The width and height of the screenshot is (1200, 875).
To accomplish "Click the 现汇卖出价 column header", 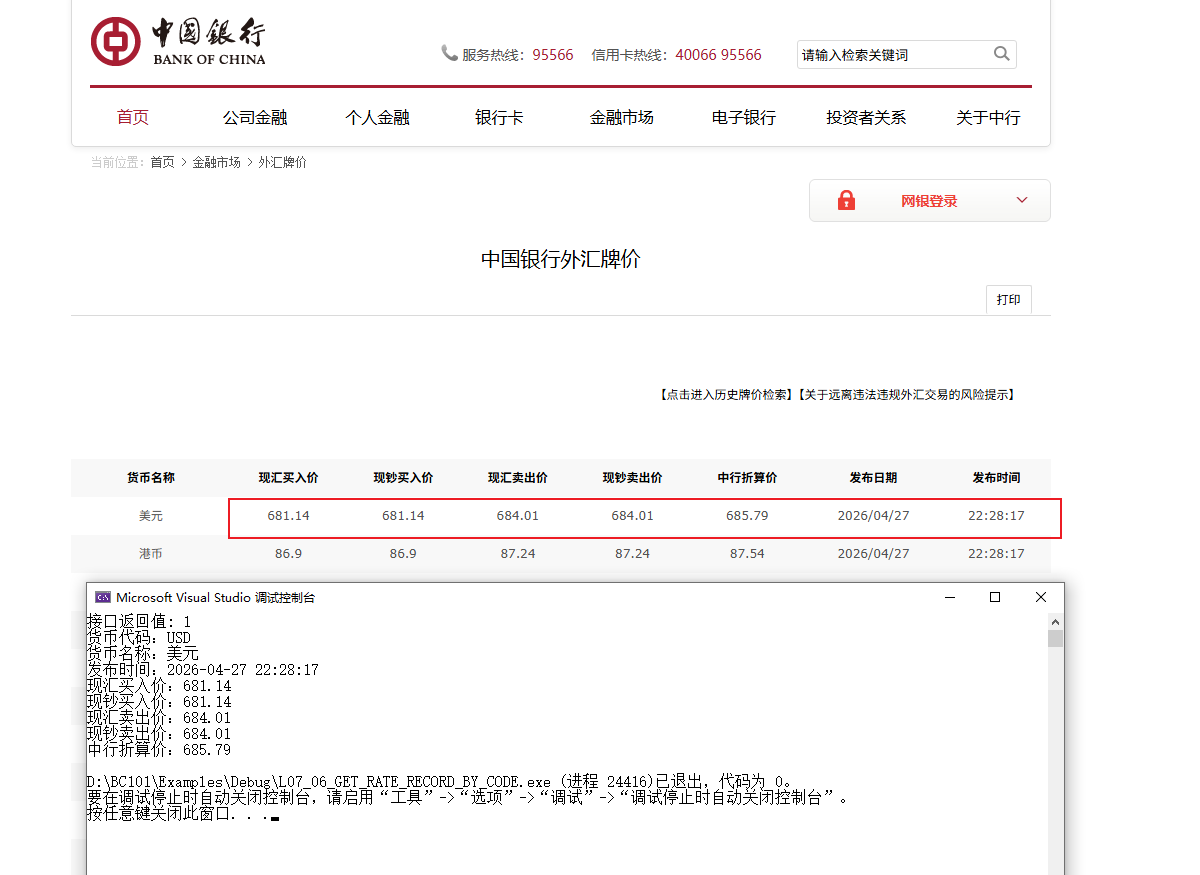I will click(x=518, y=478).
